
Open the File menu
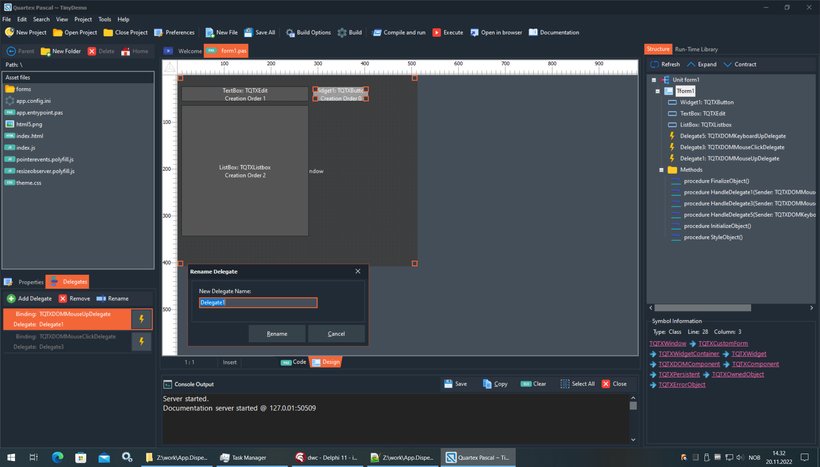point(7,19)
